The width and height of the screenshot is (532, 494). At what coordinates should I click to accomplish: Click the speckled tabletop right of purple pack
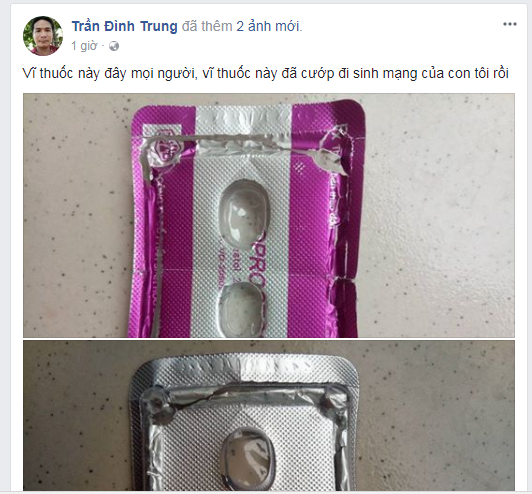click(x=438, y=217)
